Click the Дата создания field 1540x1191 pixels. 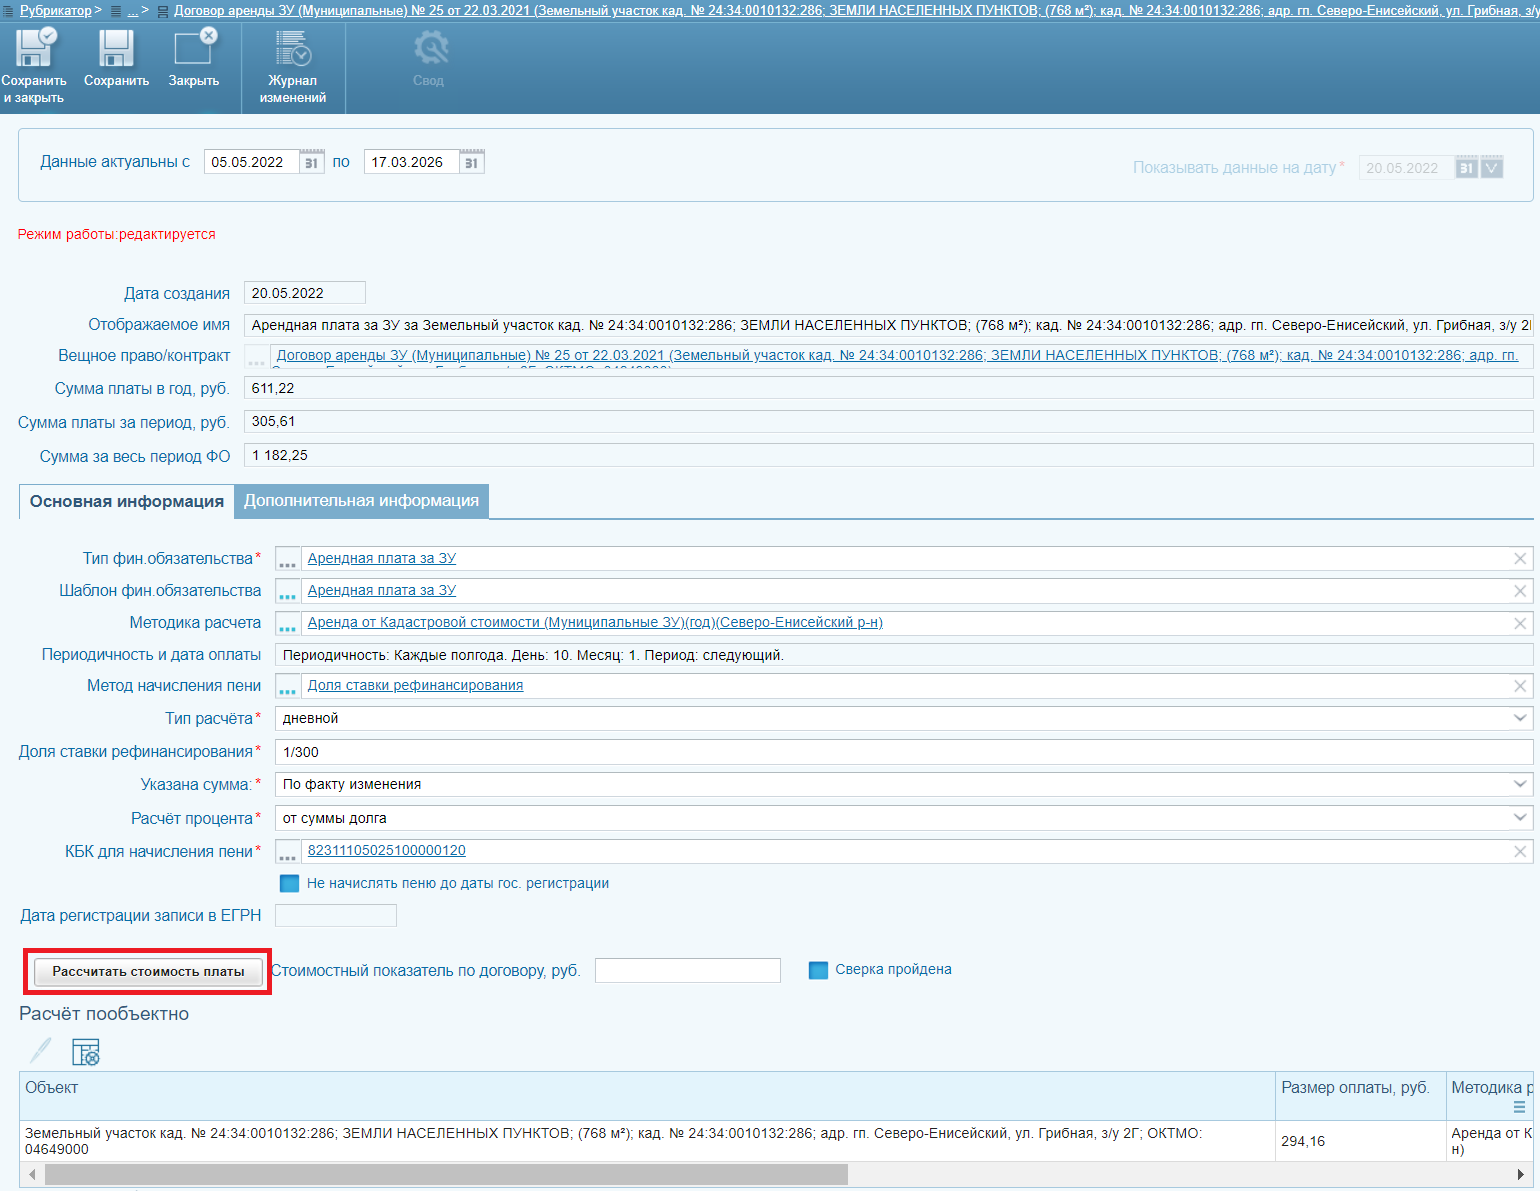pyautogui.click(x=305, y=293)
